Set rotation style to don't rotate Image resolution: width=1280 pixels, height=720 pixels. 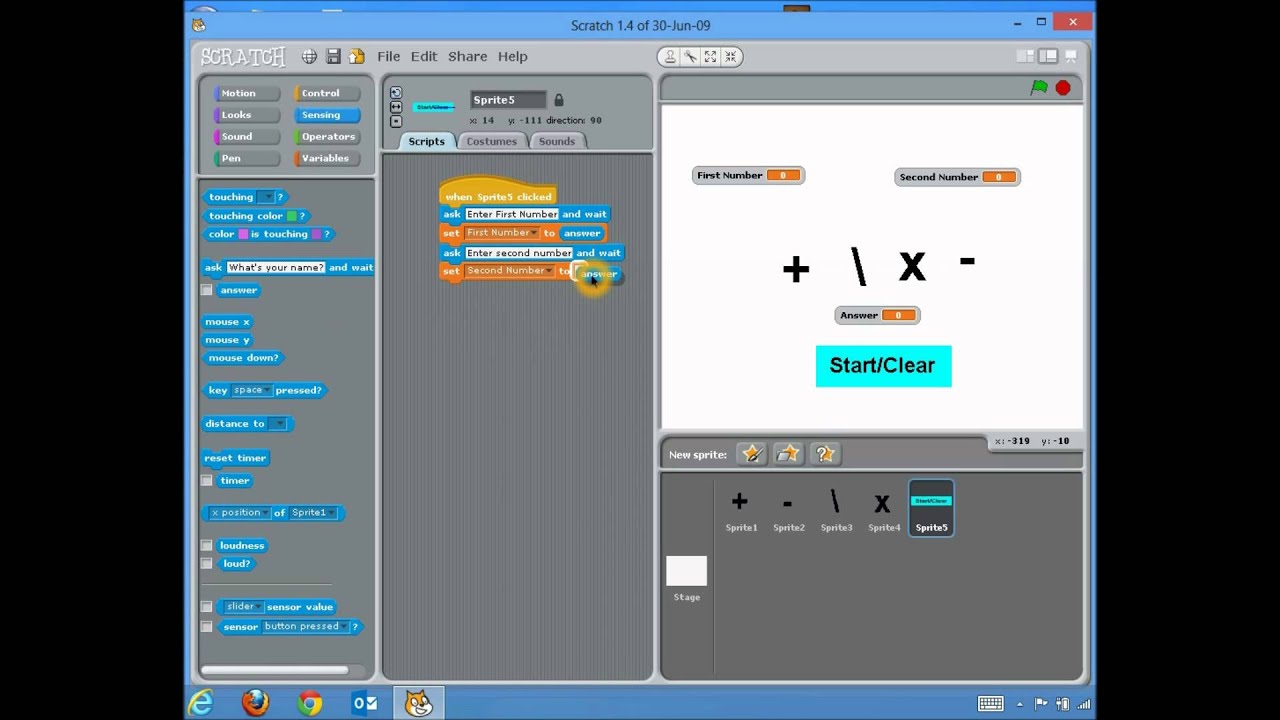(x=396, y=121)
